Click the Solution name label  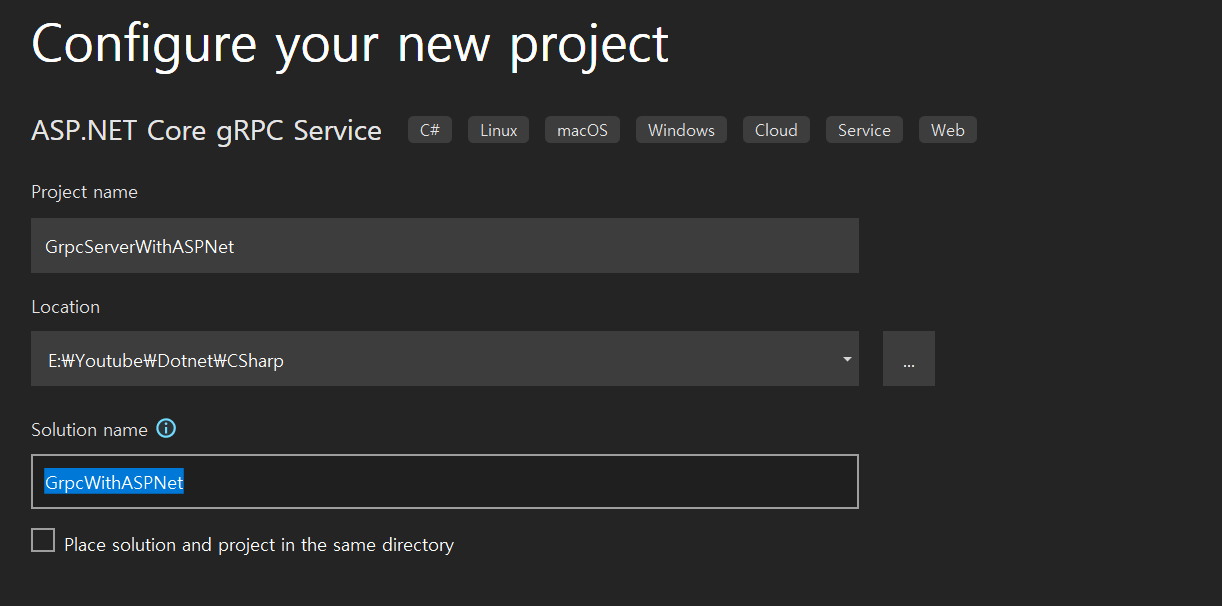tap(89, 430)
